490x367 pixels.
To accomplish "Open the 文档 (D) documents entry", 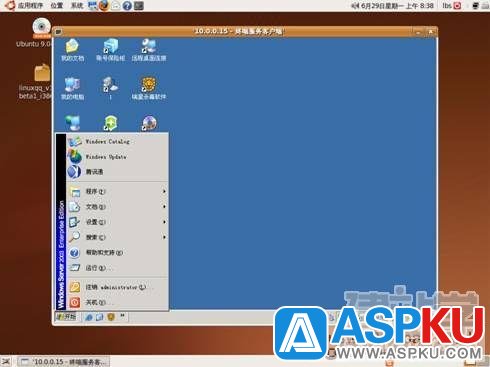I will [x=117, y=207].
